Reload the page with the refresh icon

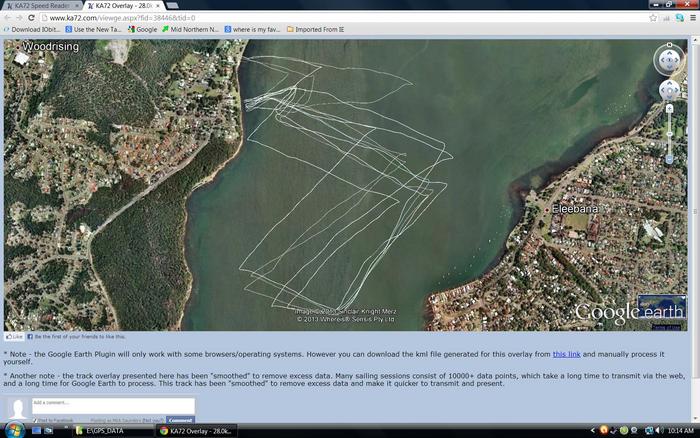tap(31, 18)
